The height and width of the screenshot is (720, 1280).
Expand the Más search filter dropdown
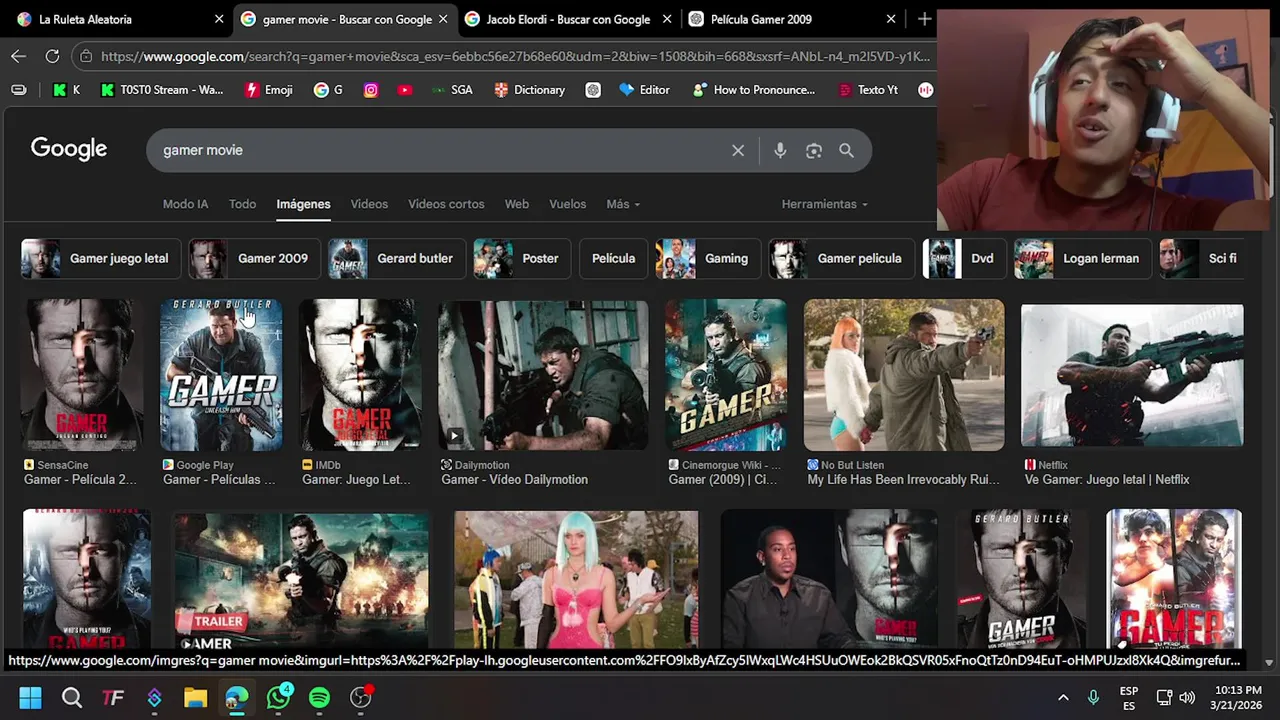coord(623,204)
